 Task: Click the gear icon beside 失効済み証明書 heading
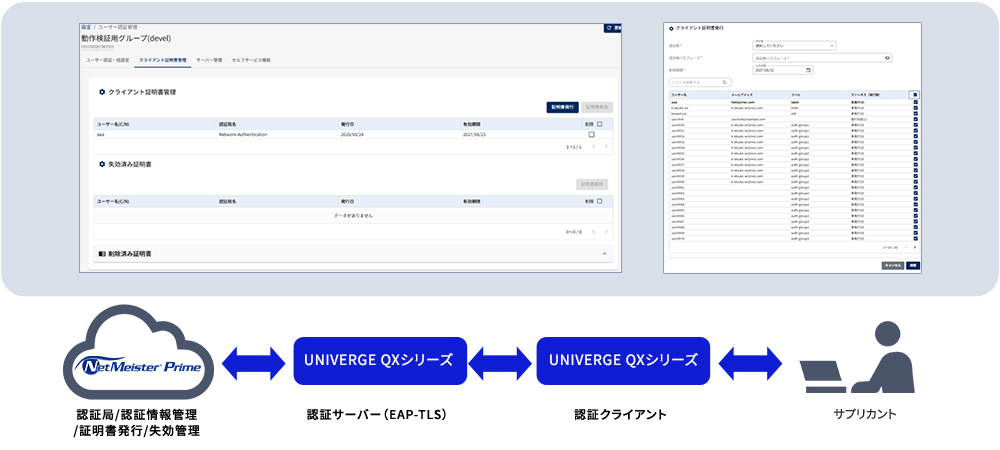point(101,164)
